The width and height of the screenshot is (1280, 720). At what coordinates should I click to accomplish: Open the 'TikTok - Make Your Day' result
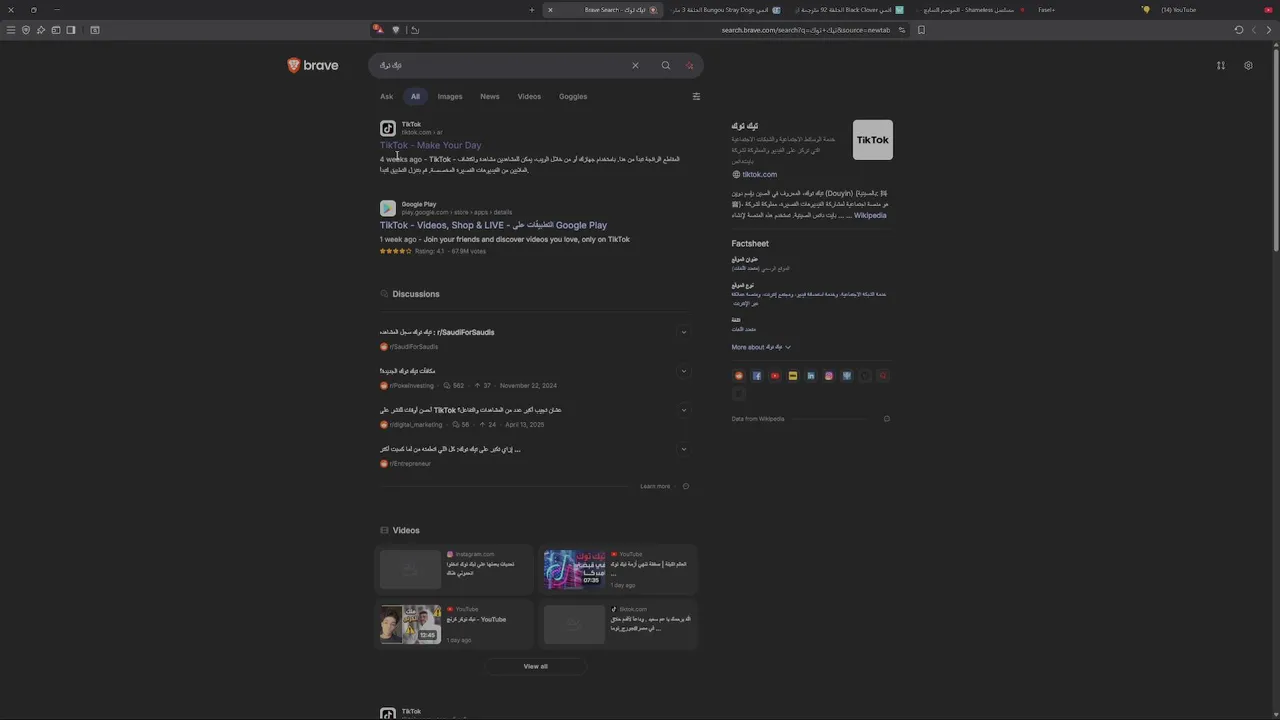point(430,145)
